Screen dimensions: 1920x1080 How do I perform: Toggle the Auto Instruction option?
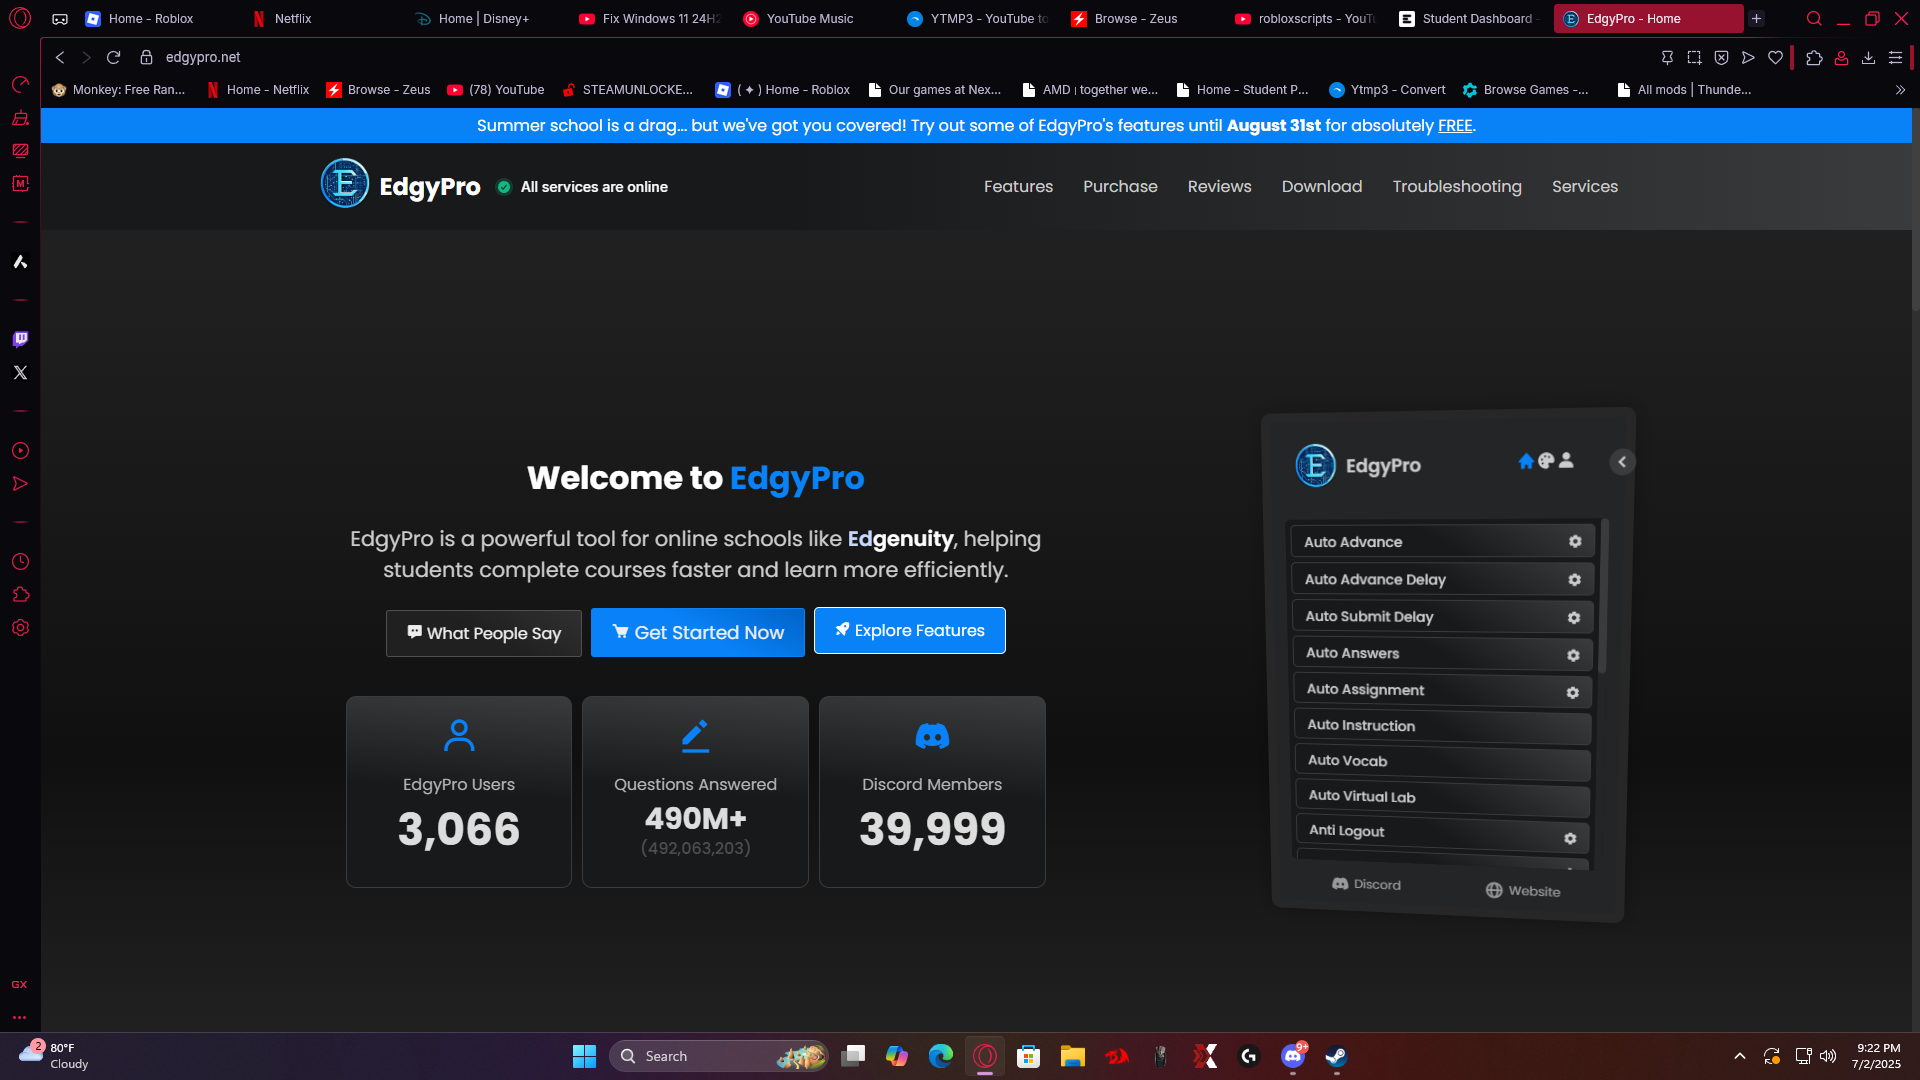click(1443, 726)
